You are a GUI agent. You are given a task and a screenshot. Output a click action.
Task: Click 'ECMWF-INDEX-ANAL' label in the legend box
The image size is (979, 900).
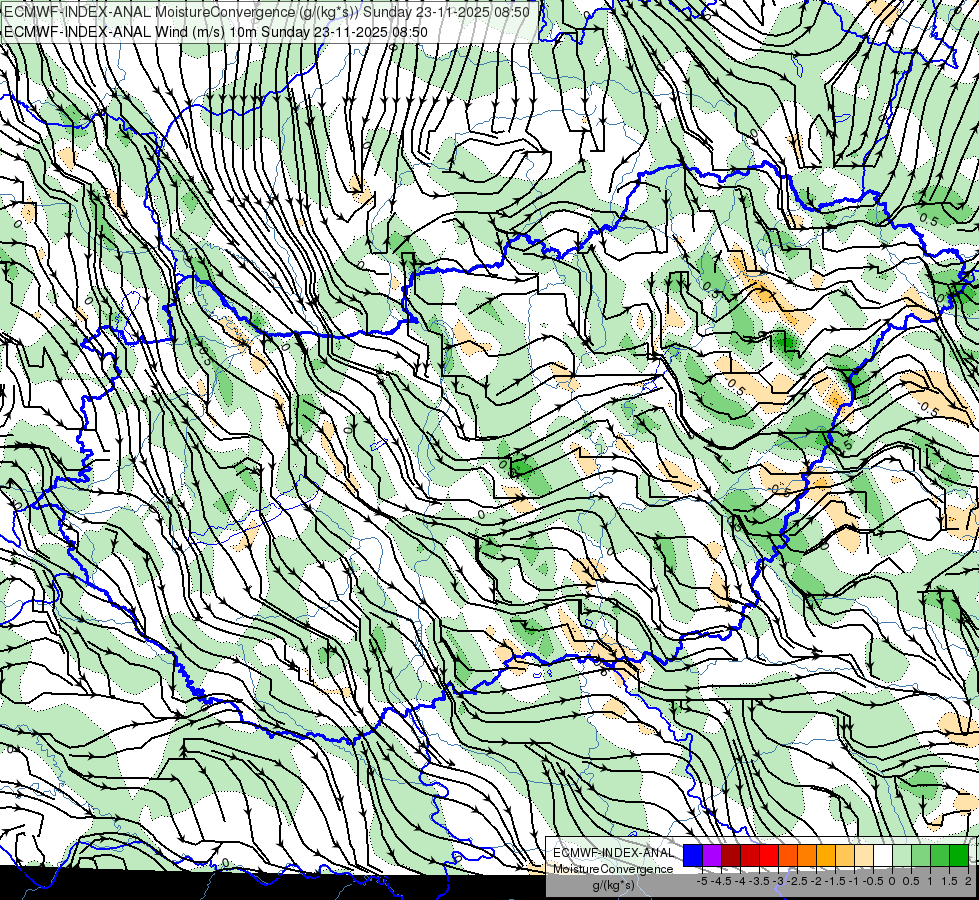pos(613,853)
